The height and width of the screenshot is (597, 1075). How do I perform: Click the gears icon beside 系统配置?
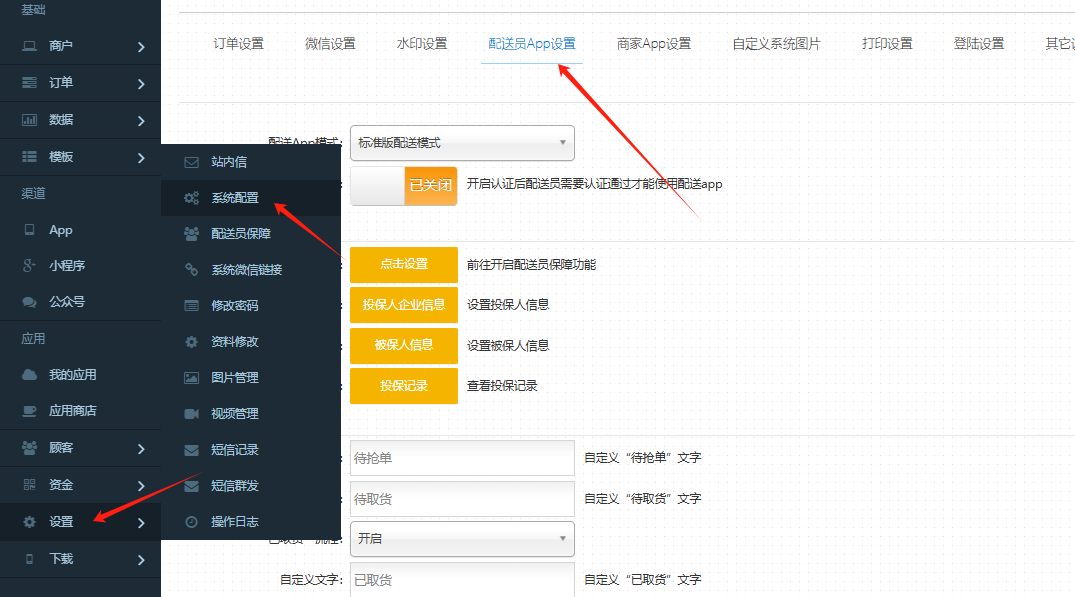tap(191, 198)
